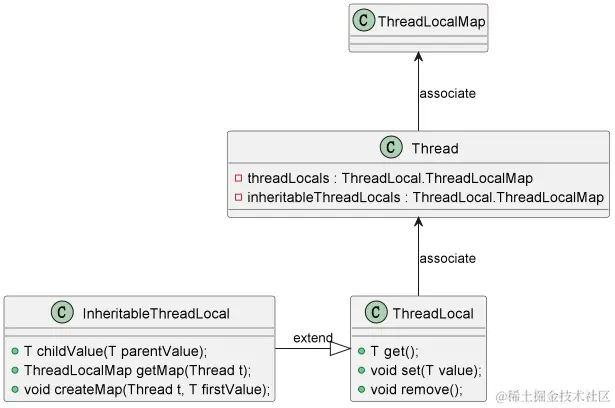The width and height of the screenshot is (615, 408).
Task: Select the void set(T value) method
Action: tap(426, 370)
